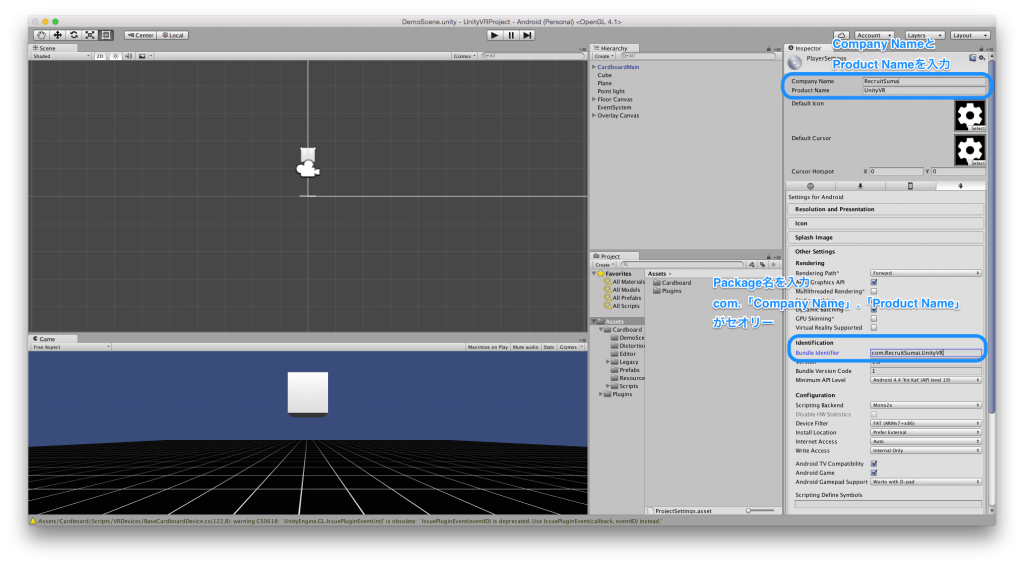Screen dimensions: 1024x566
Task: Open the Scripting Backend dropdown
Action: point(925,405)
